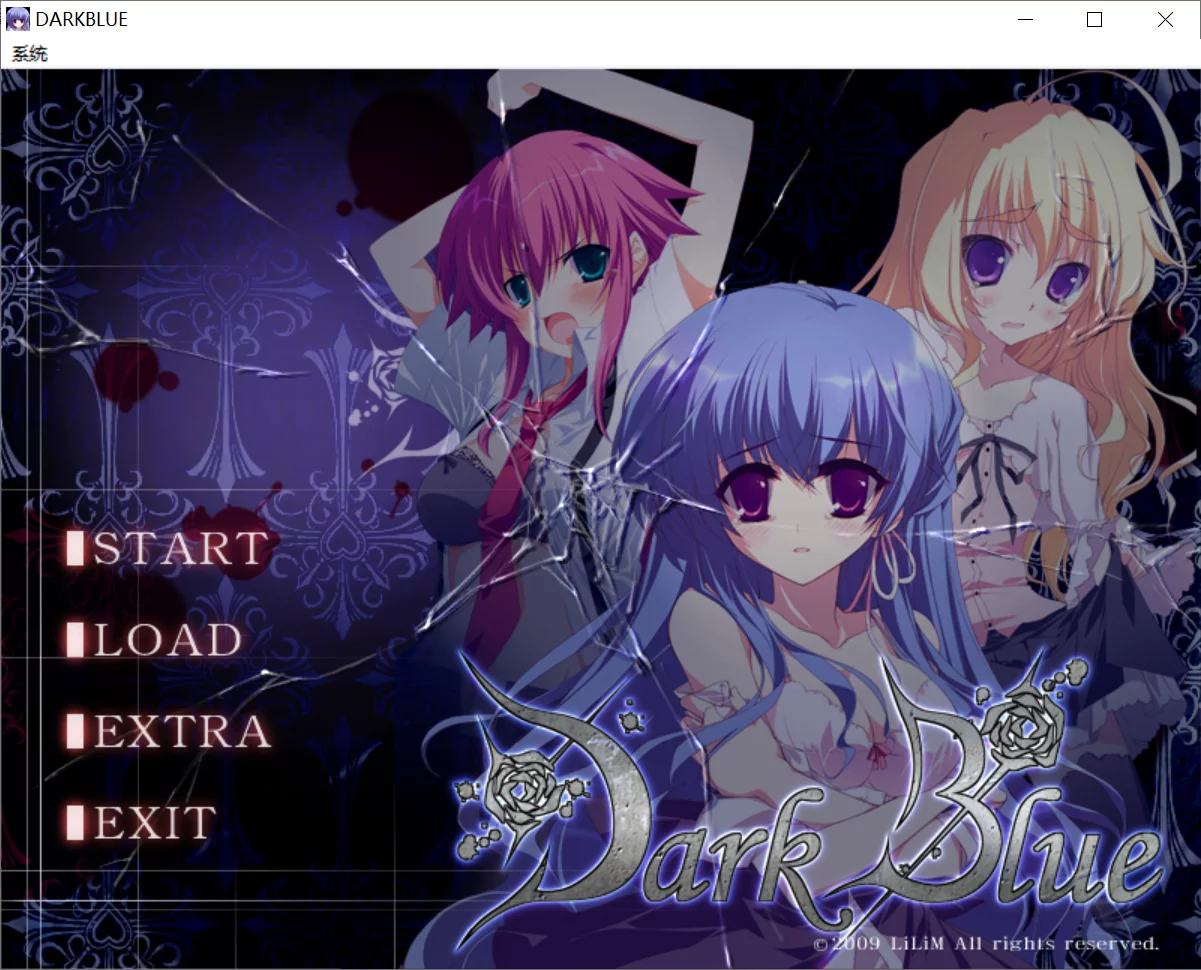Open the 系统 menu
Viewport: 1201px width, 970px height.
pos(27,53)
